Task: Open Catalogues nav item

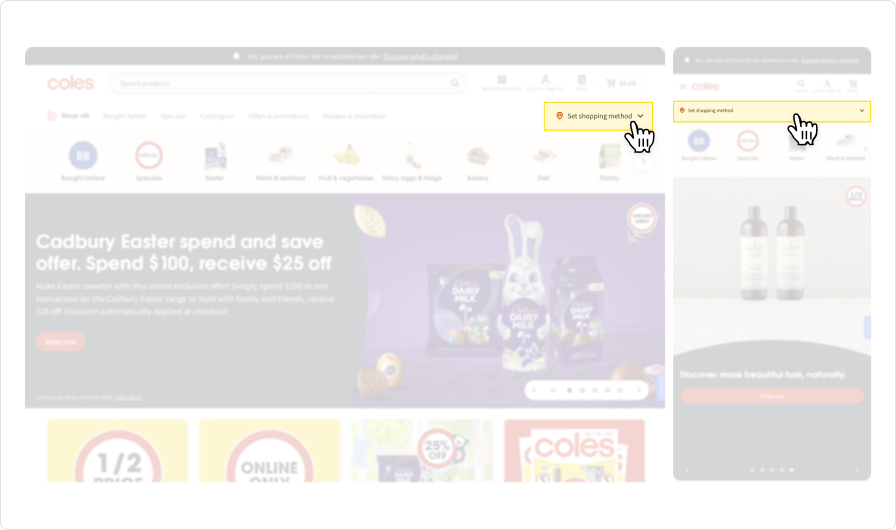Action: 217,116
